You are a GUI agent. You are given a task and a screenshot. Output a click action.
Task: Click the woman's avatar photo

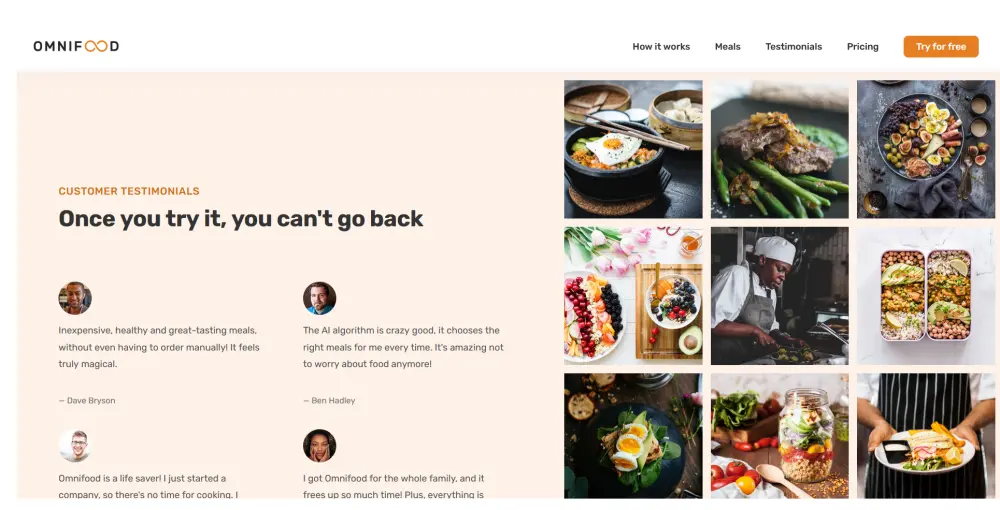click(320, 446)
